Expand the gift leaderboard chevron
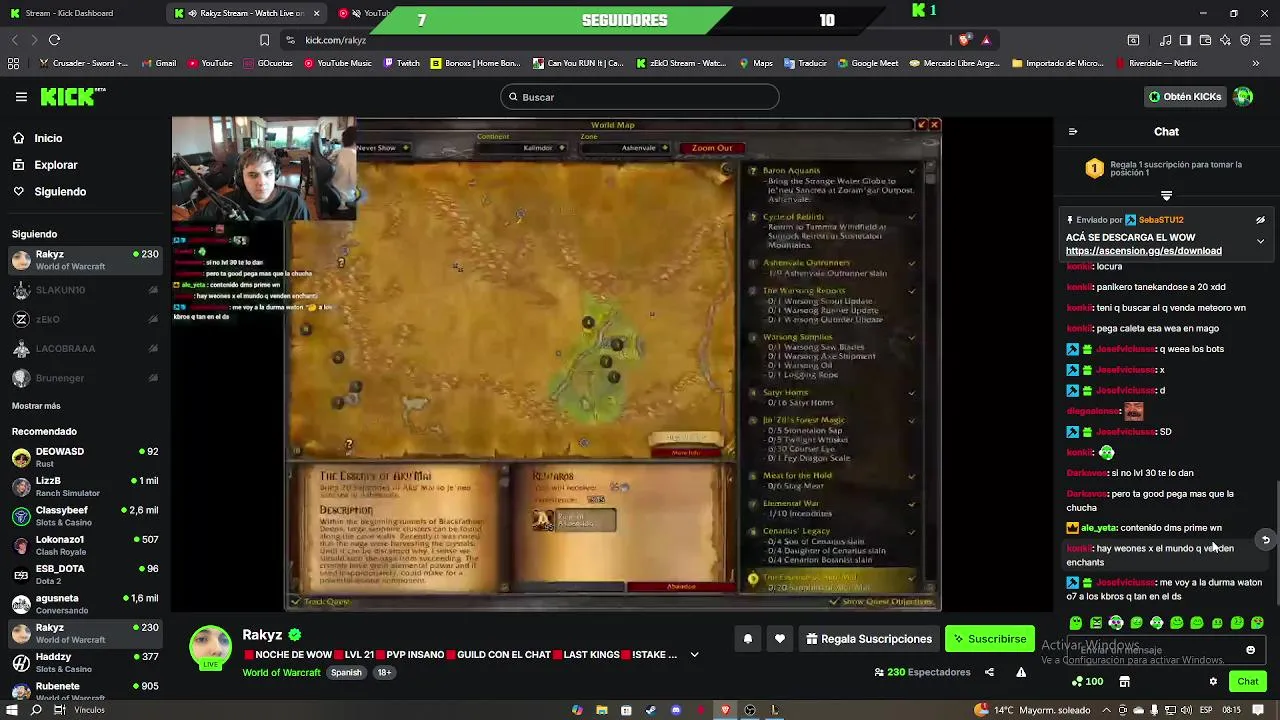 pyautogui.click(x=1166, y=195)
